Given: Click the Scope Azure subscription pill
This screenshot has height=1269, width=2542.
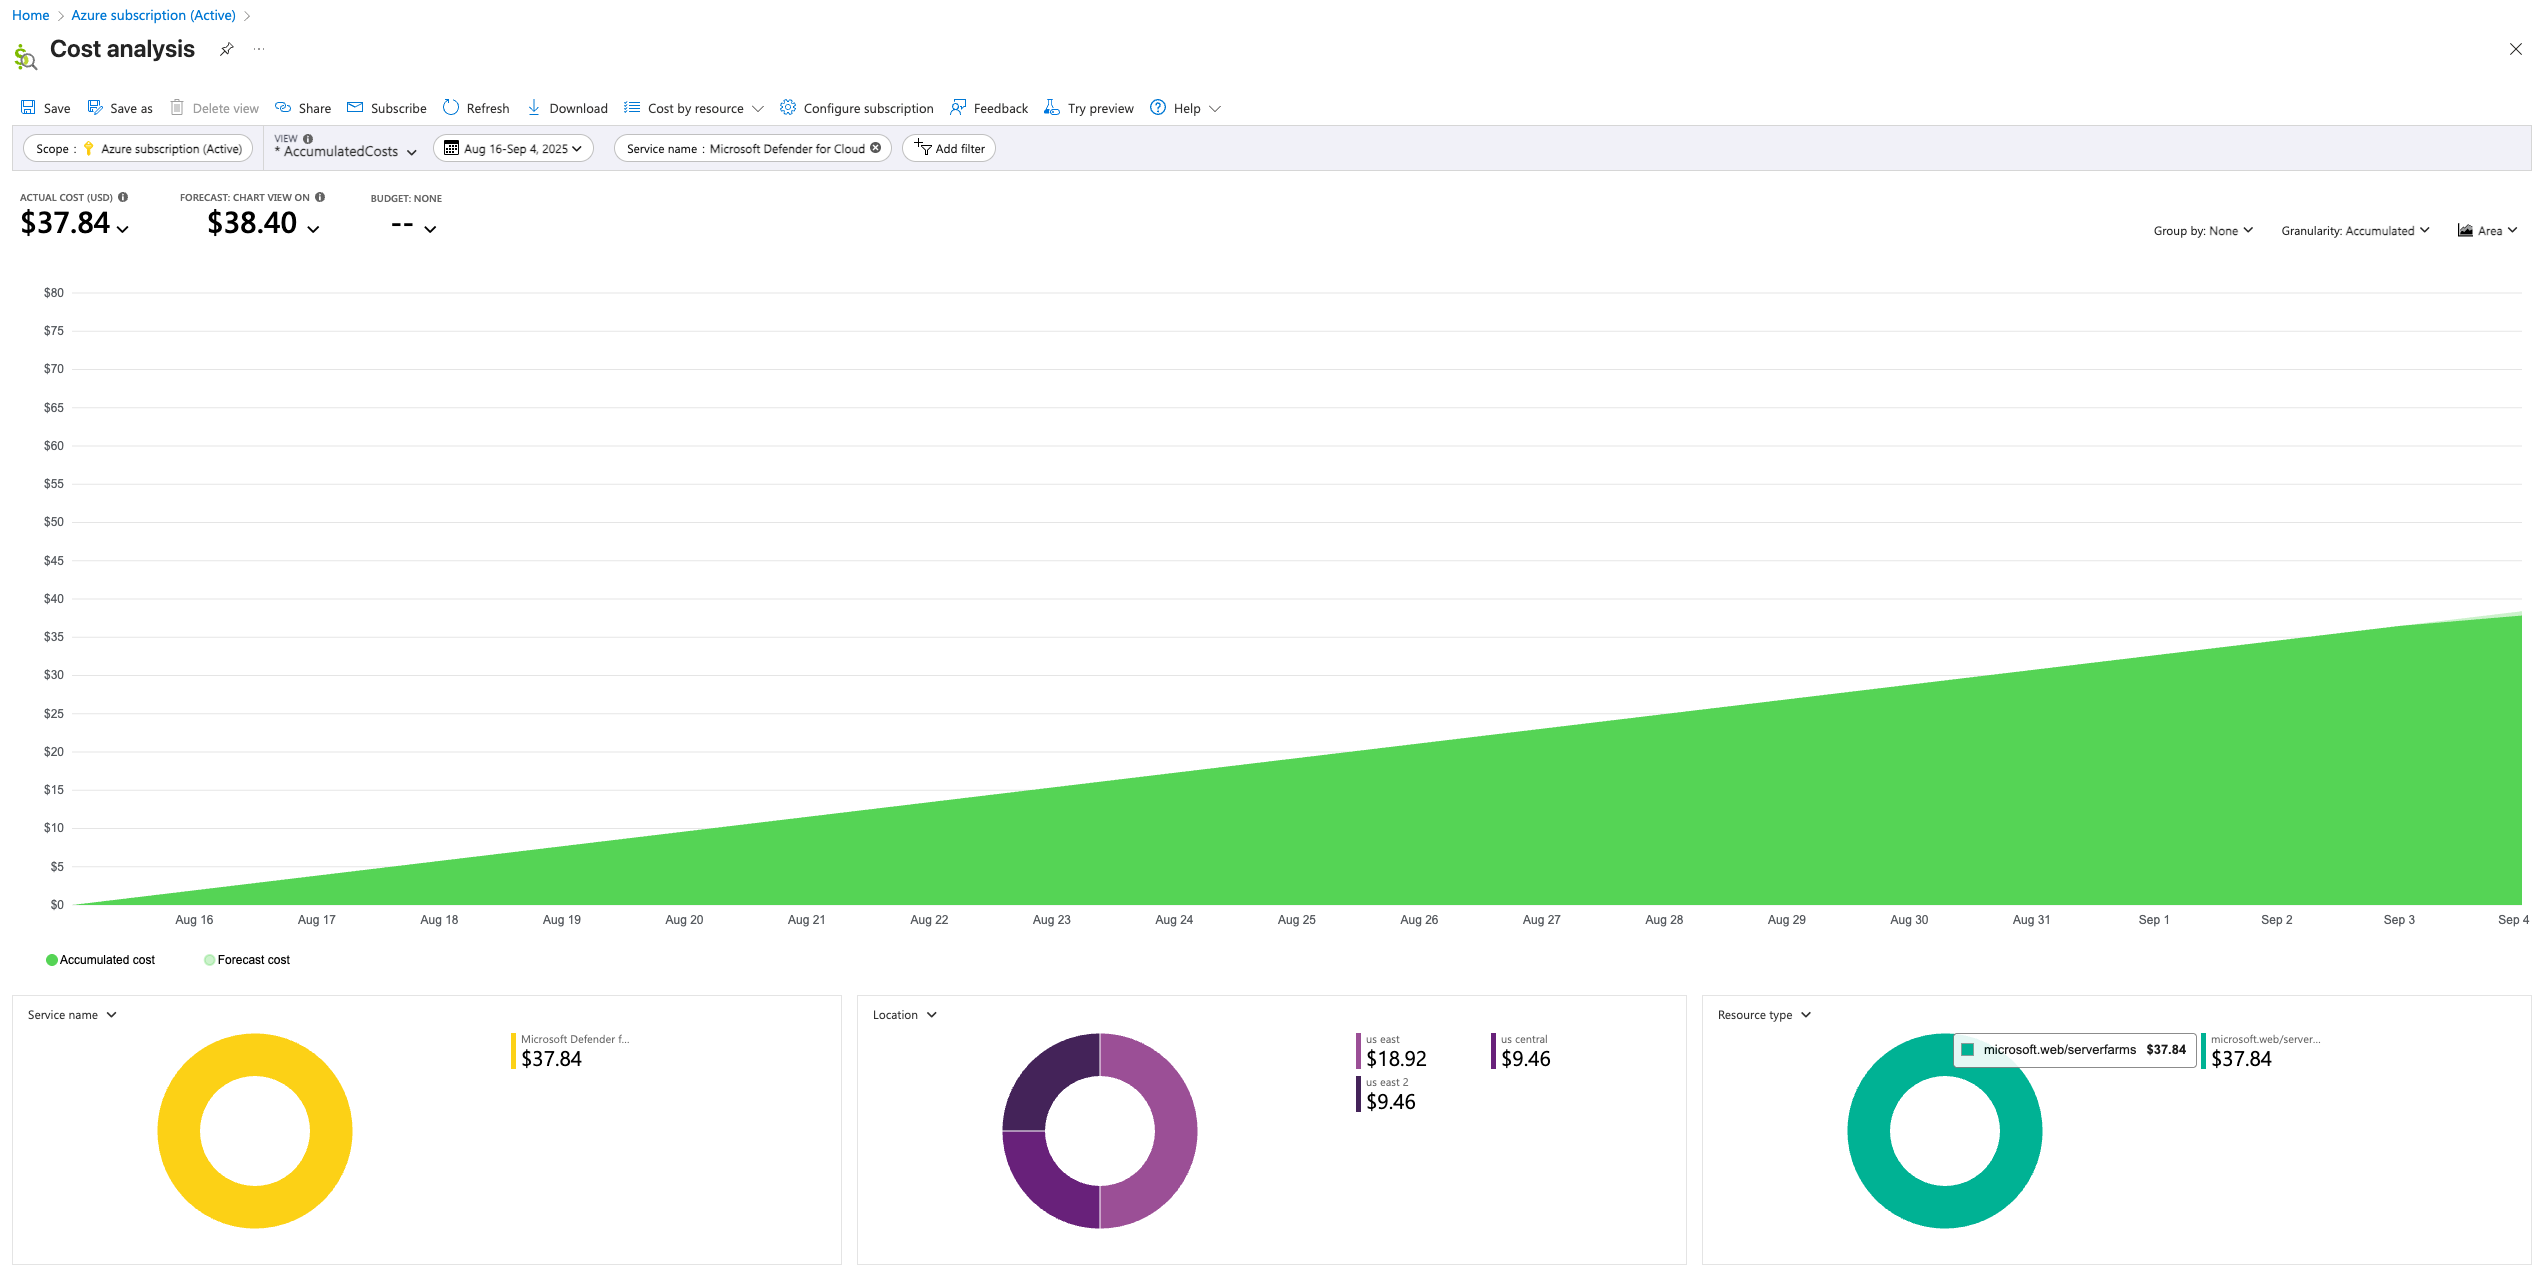Looking at the screenshot, I should coord(138,149).
